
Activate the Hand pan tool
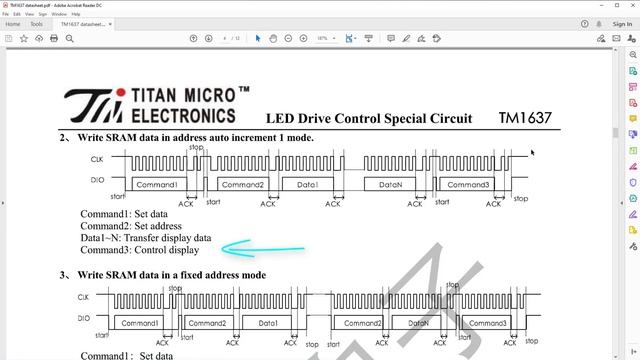click(273, 38)
